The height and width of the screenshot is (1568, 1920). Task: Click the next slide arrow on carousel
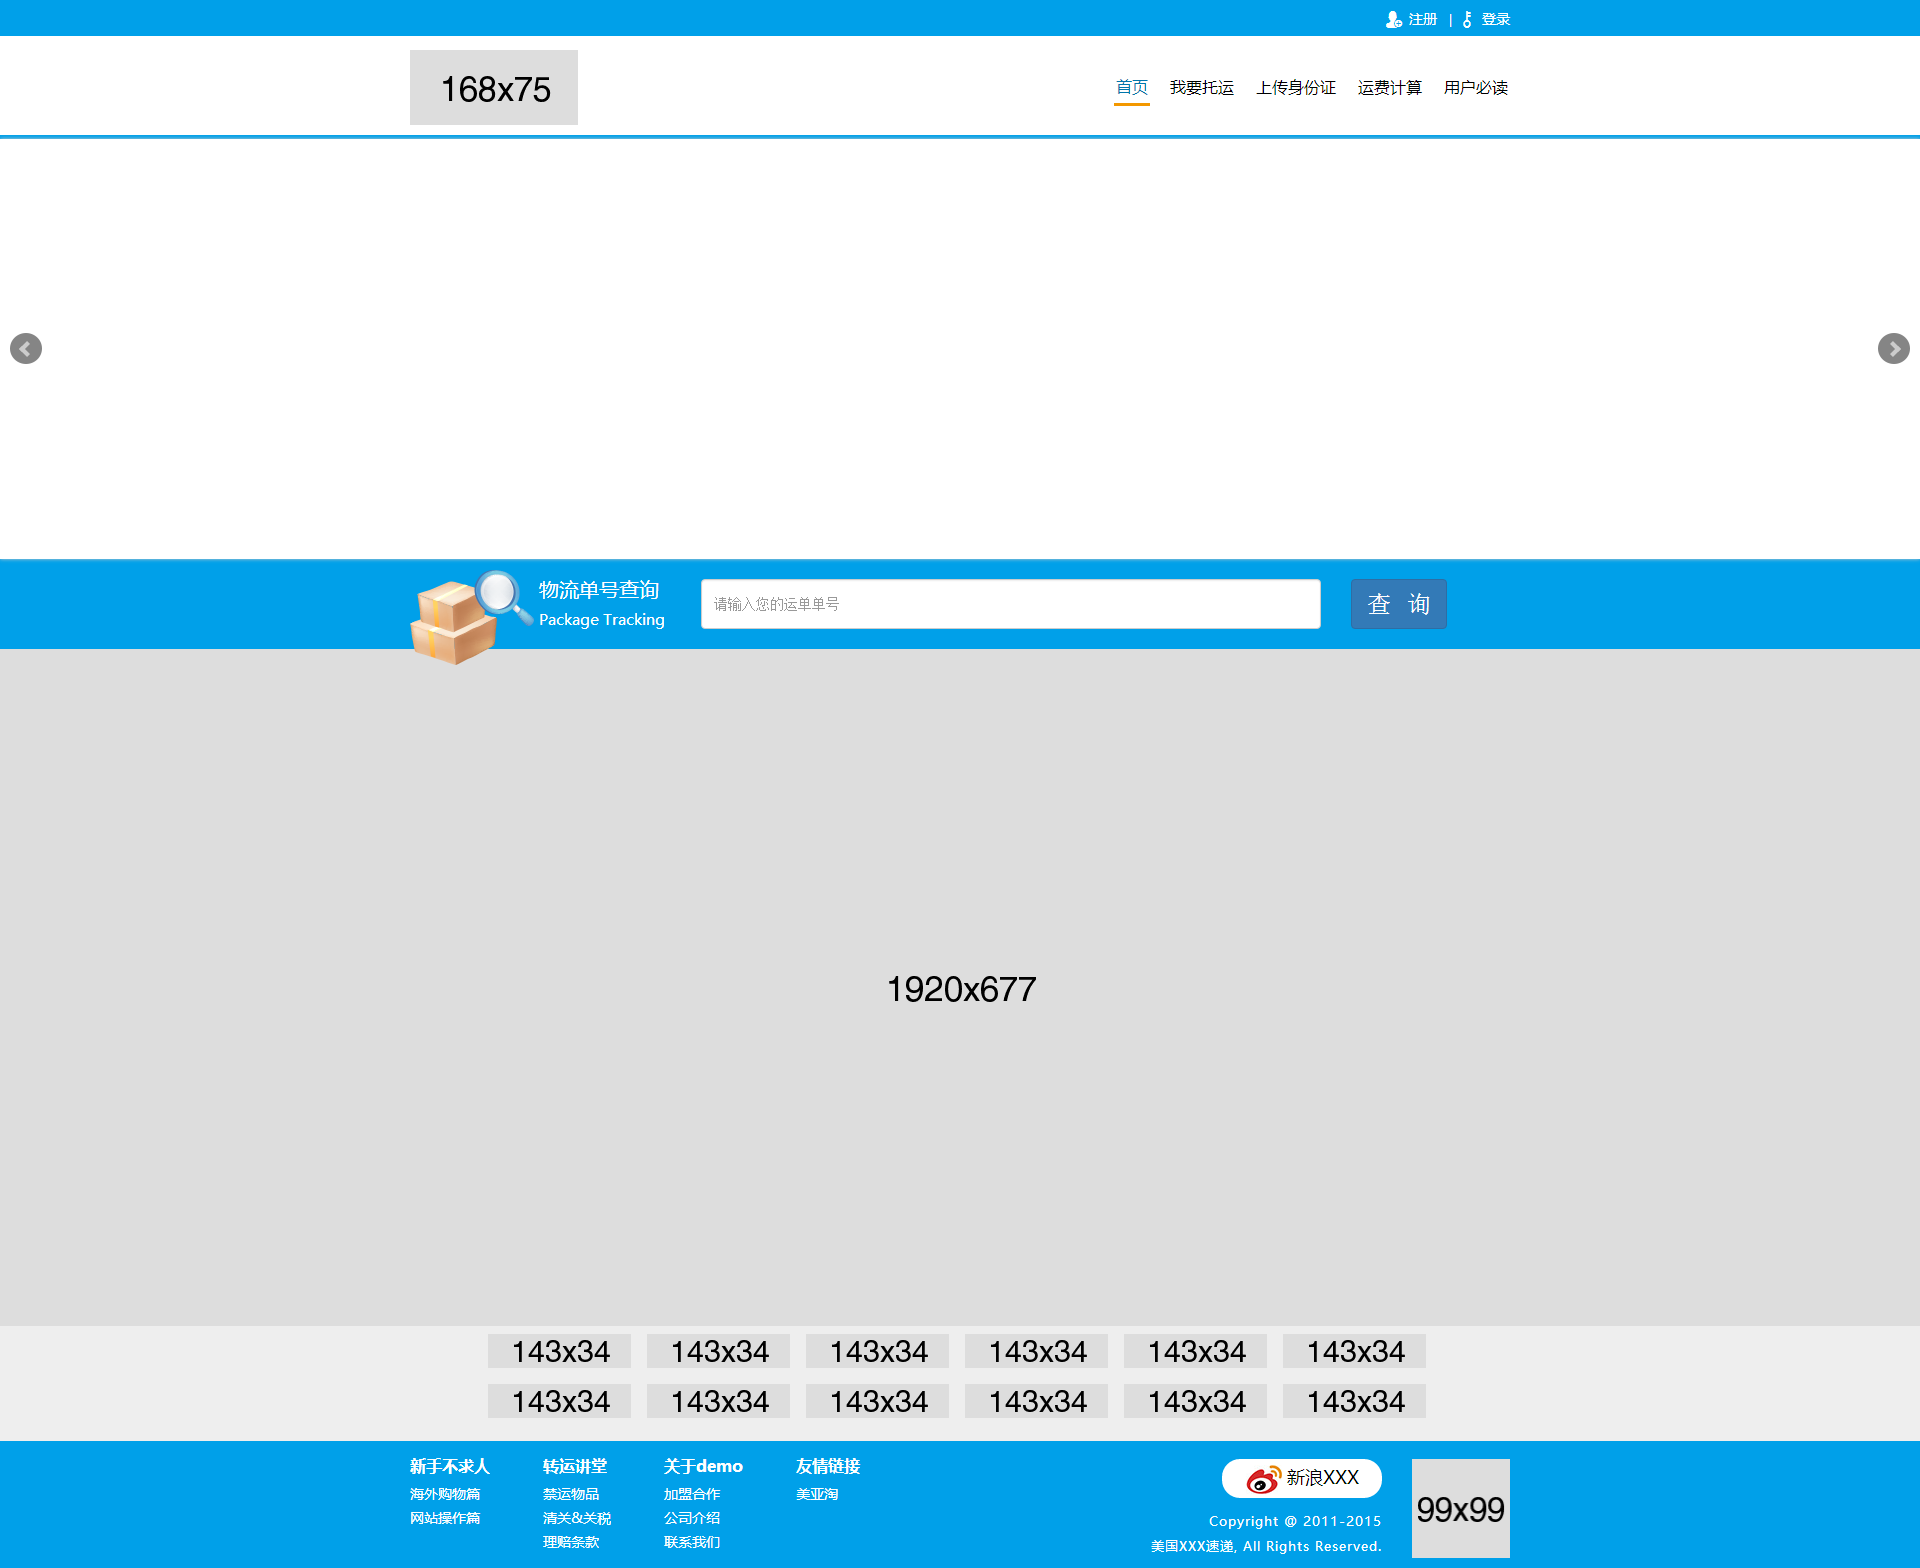click(x=1893, y=348)
